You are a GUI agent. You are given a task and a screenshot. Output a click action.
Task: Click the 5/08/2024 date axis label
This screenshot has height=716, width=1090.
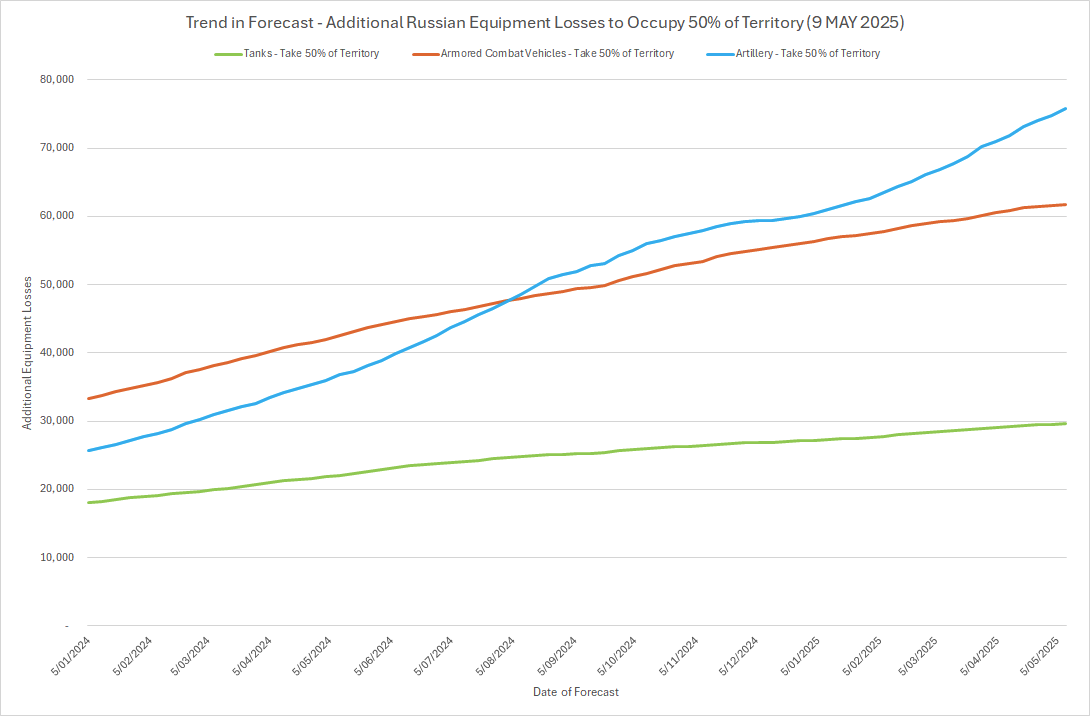497,656
